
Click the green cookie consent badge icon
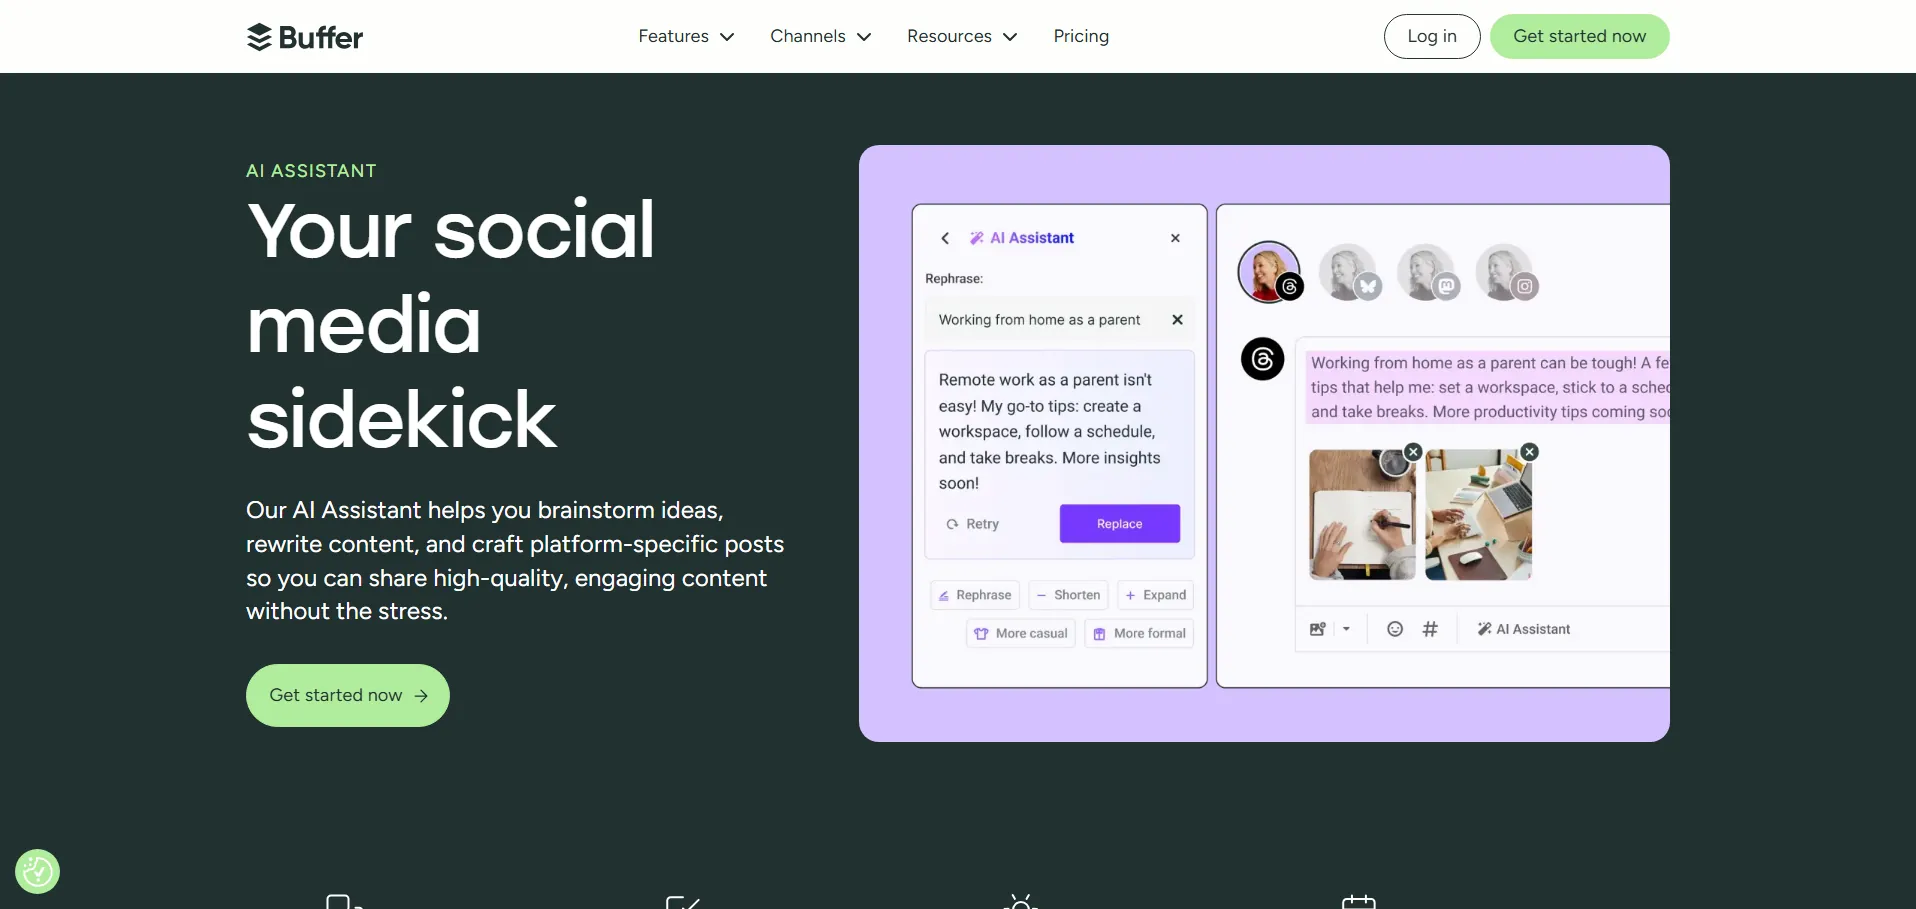click(38, 871)
